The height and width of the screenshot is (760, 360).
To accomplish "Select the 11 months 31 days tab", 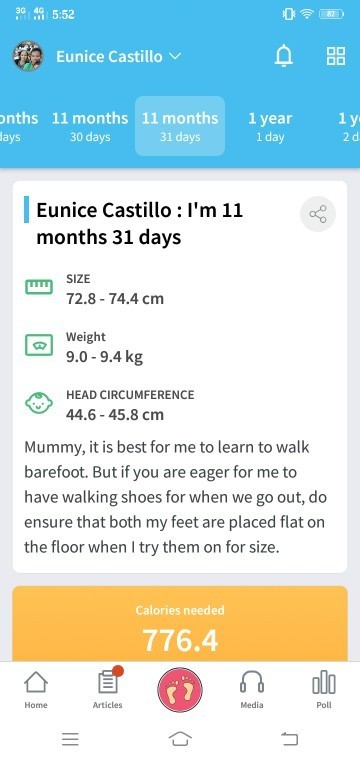I will [x=180, y=126].
